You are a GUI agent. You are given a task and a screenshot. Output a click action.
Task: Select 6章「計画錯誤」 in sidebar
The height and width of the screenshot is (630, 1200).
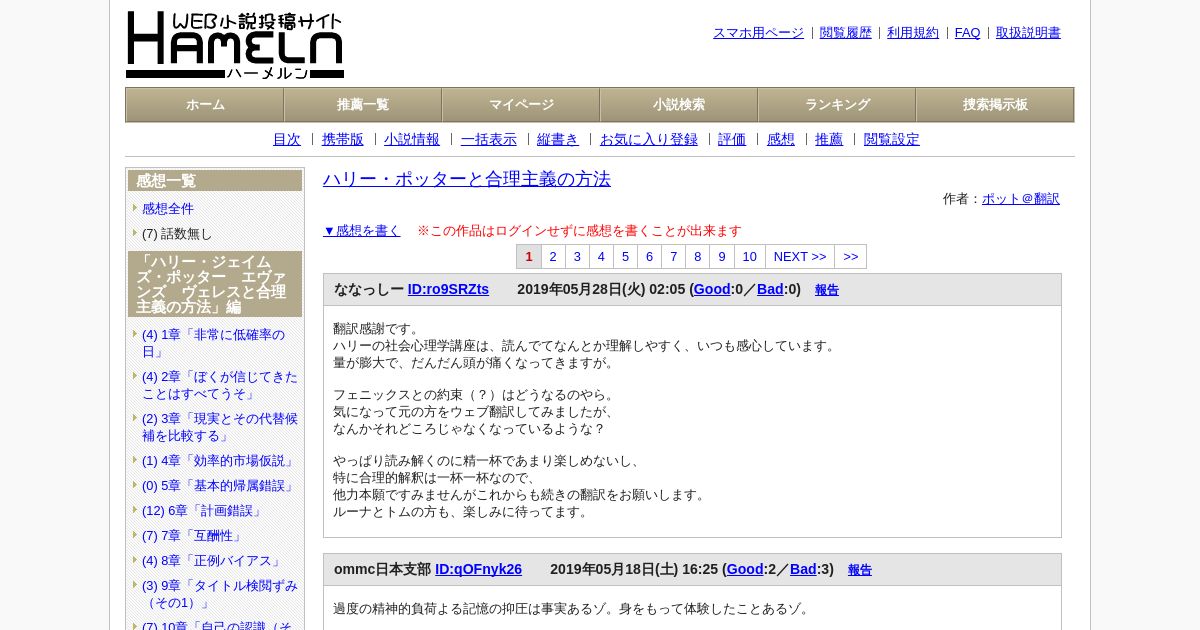203,511
